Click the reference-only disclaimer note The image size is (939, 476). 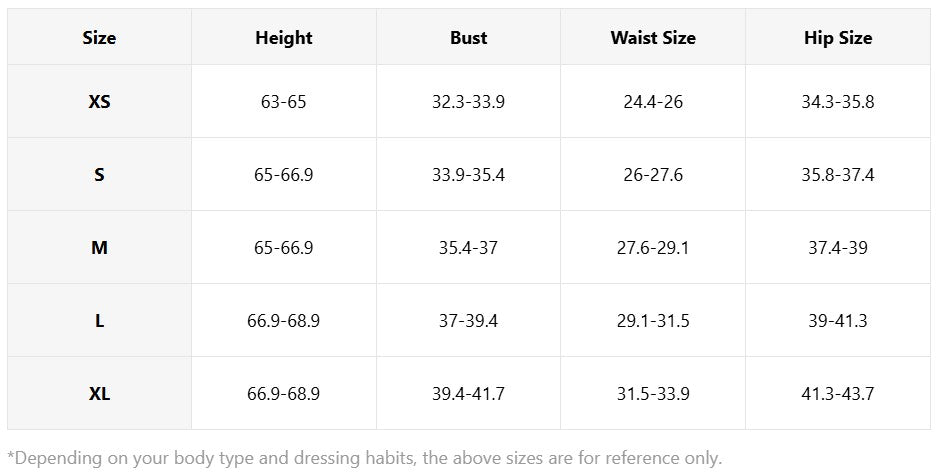pyautogui.click(x=365, y=458)
